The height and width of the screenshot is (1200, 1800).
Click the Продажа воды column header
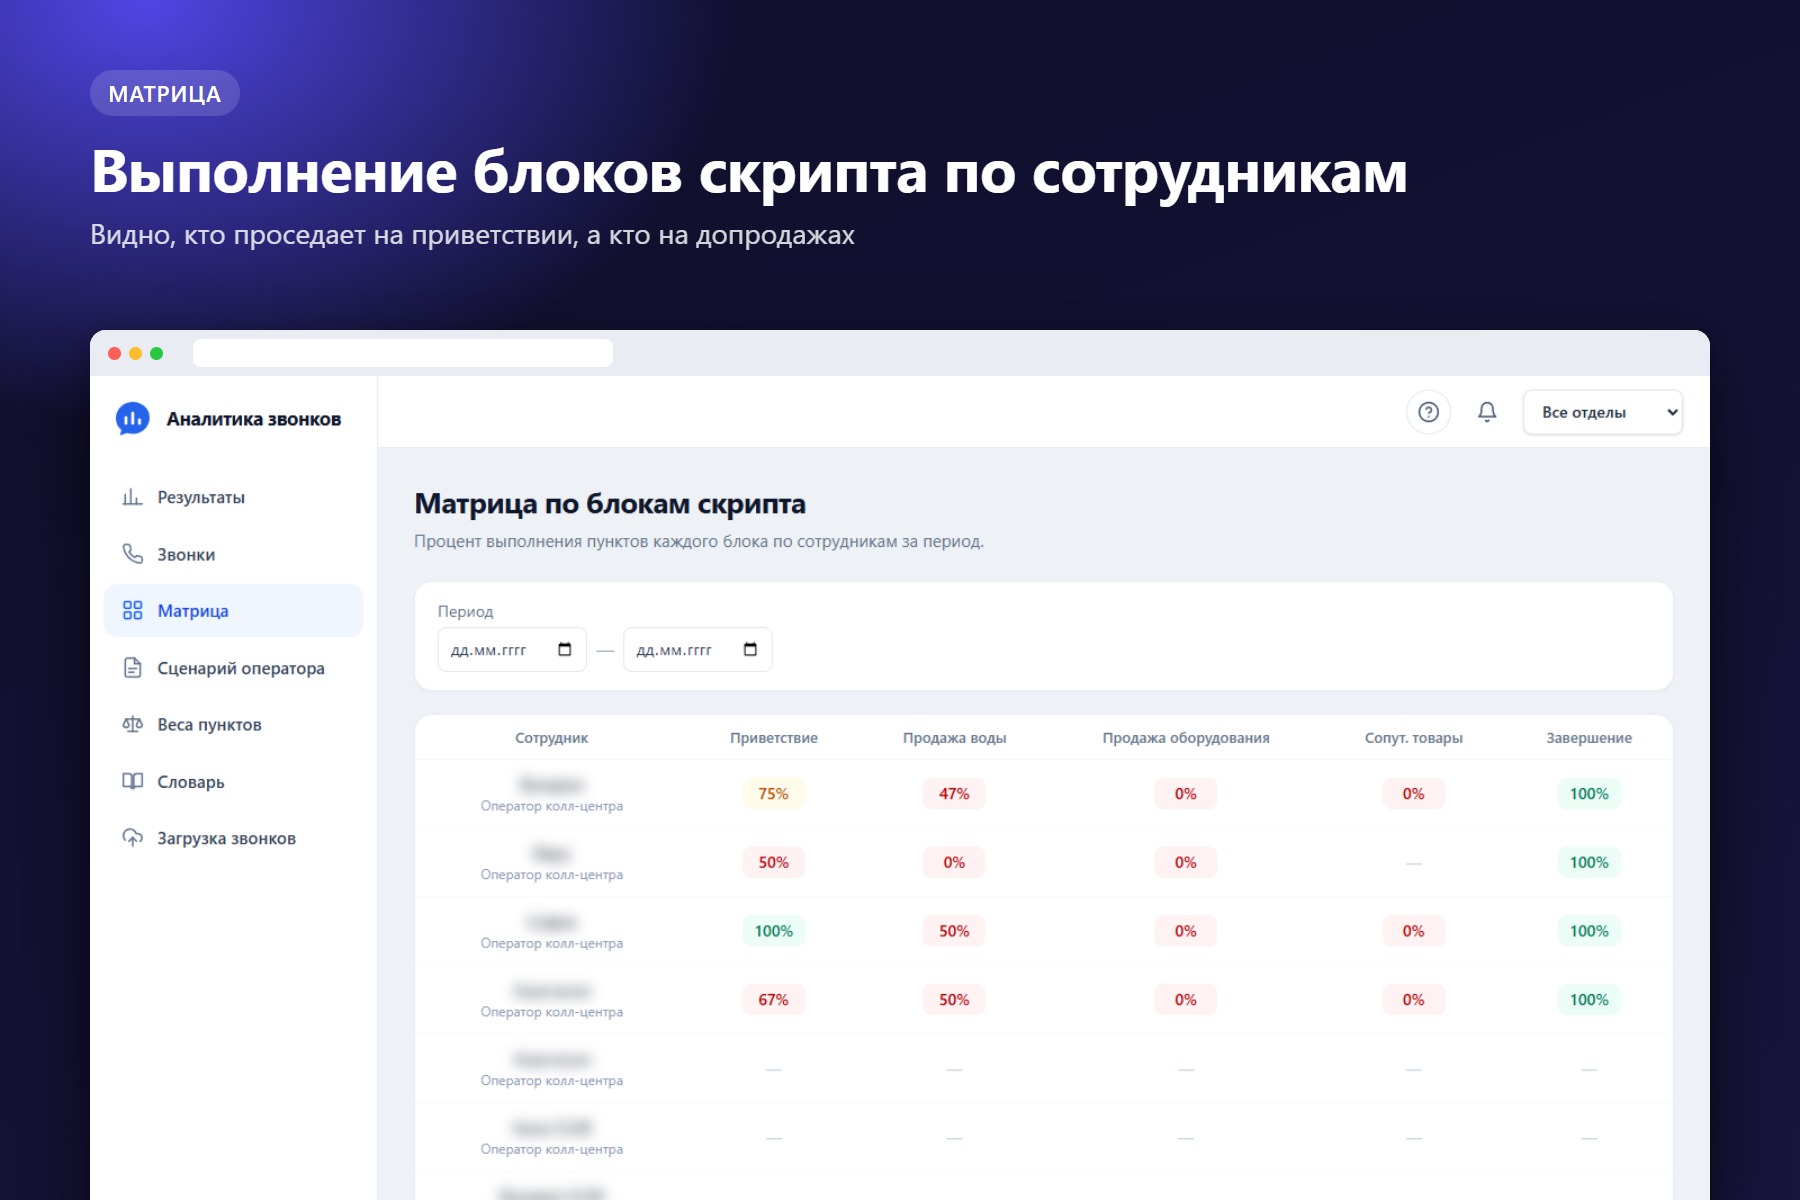tap(954, 738)
